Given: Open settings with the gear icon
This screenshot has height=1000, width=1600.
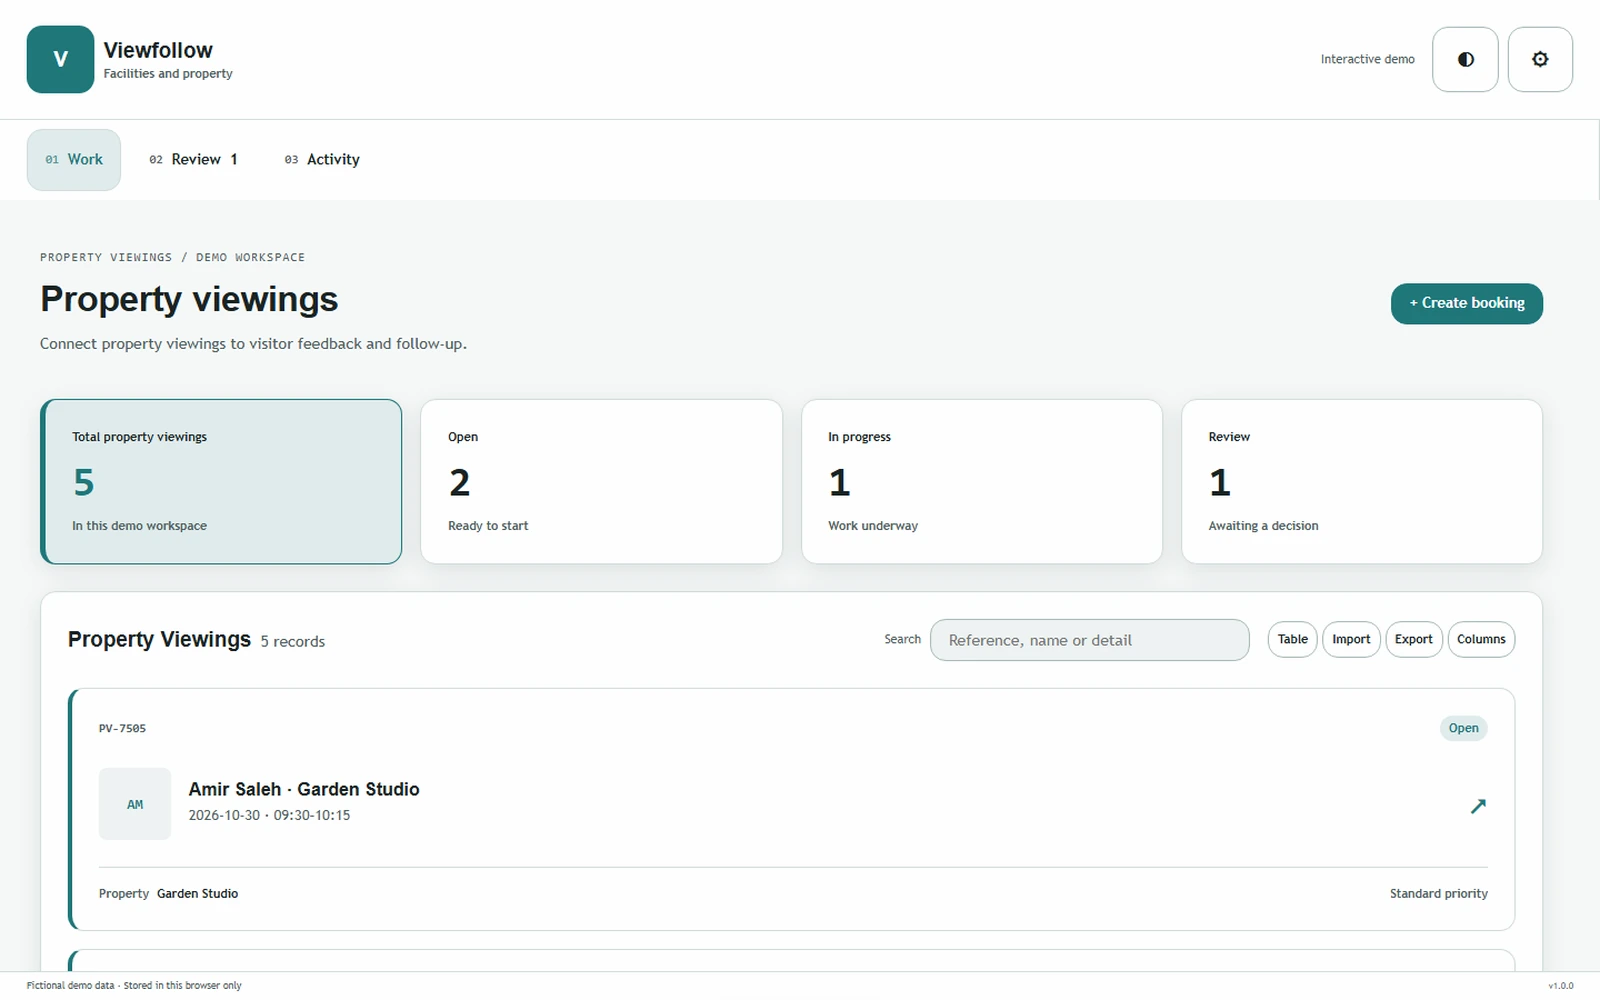Looking at the screenshot, I should coord(1540,59).
